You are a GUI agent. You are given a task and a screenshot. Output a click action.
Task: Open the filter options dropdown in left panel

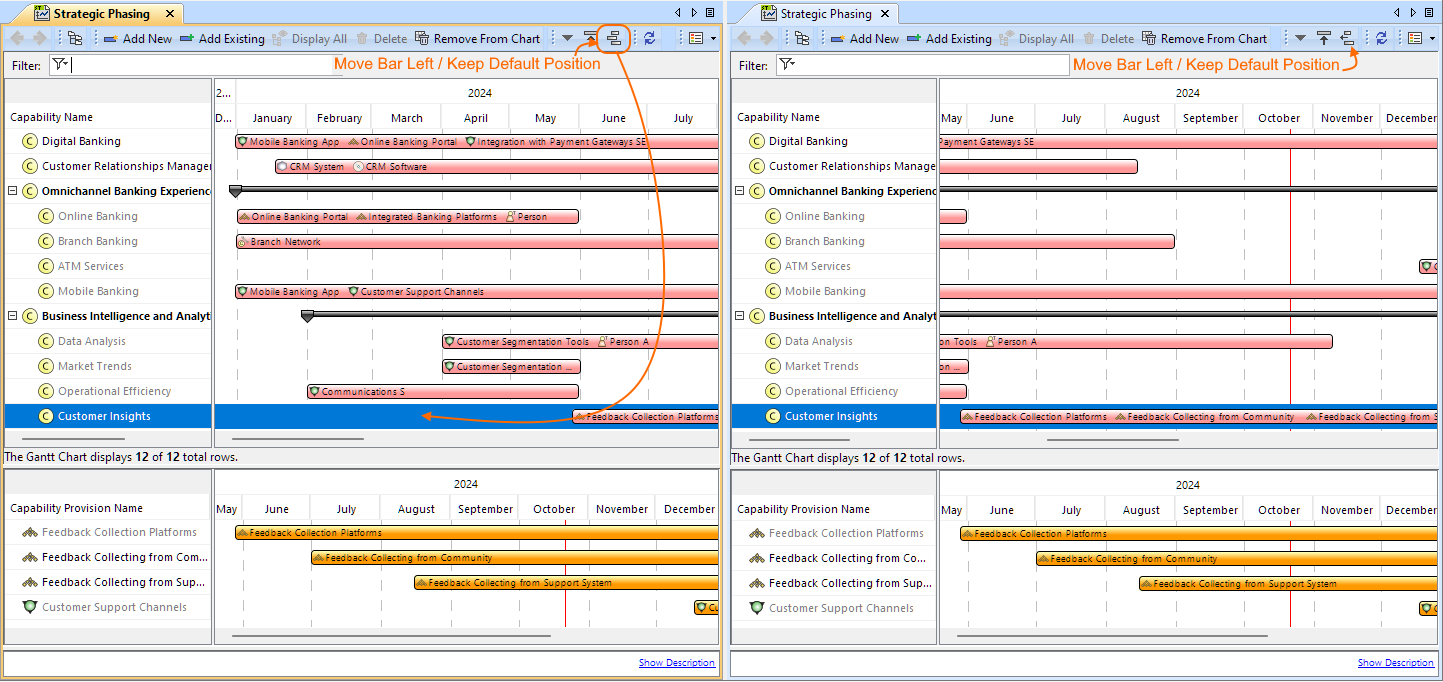60,65
